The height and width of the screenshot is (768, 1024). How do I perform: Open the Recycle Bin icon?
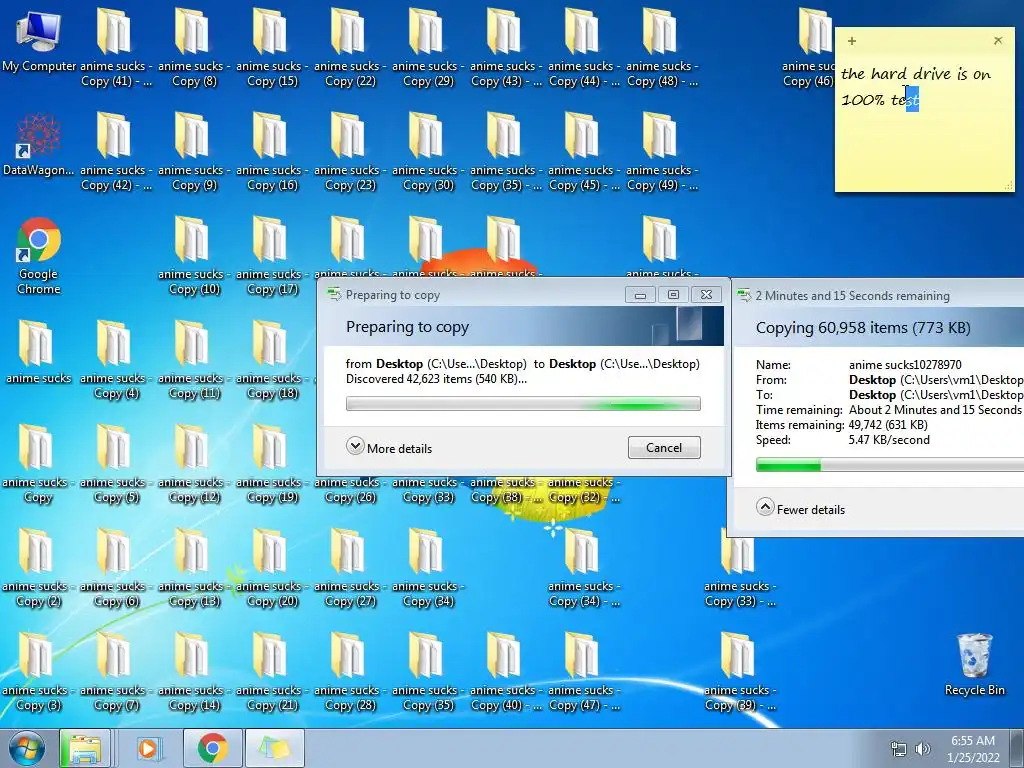tap(974, 664)
